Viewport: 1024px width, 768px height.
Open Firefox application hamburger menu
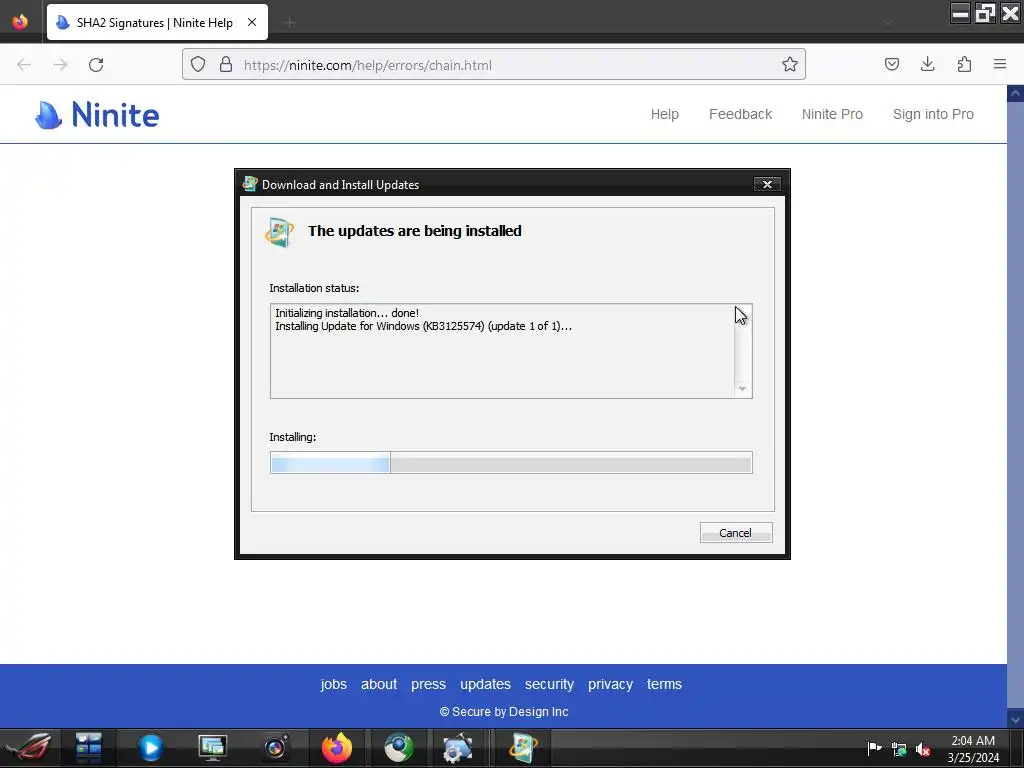(1000, 65)
